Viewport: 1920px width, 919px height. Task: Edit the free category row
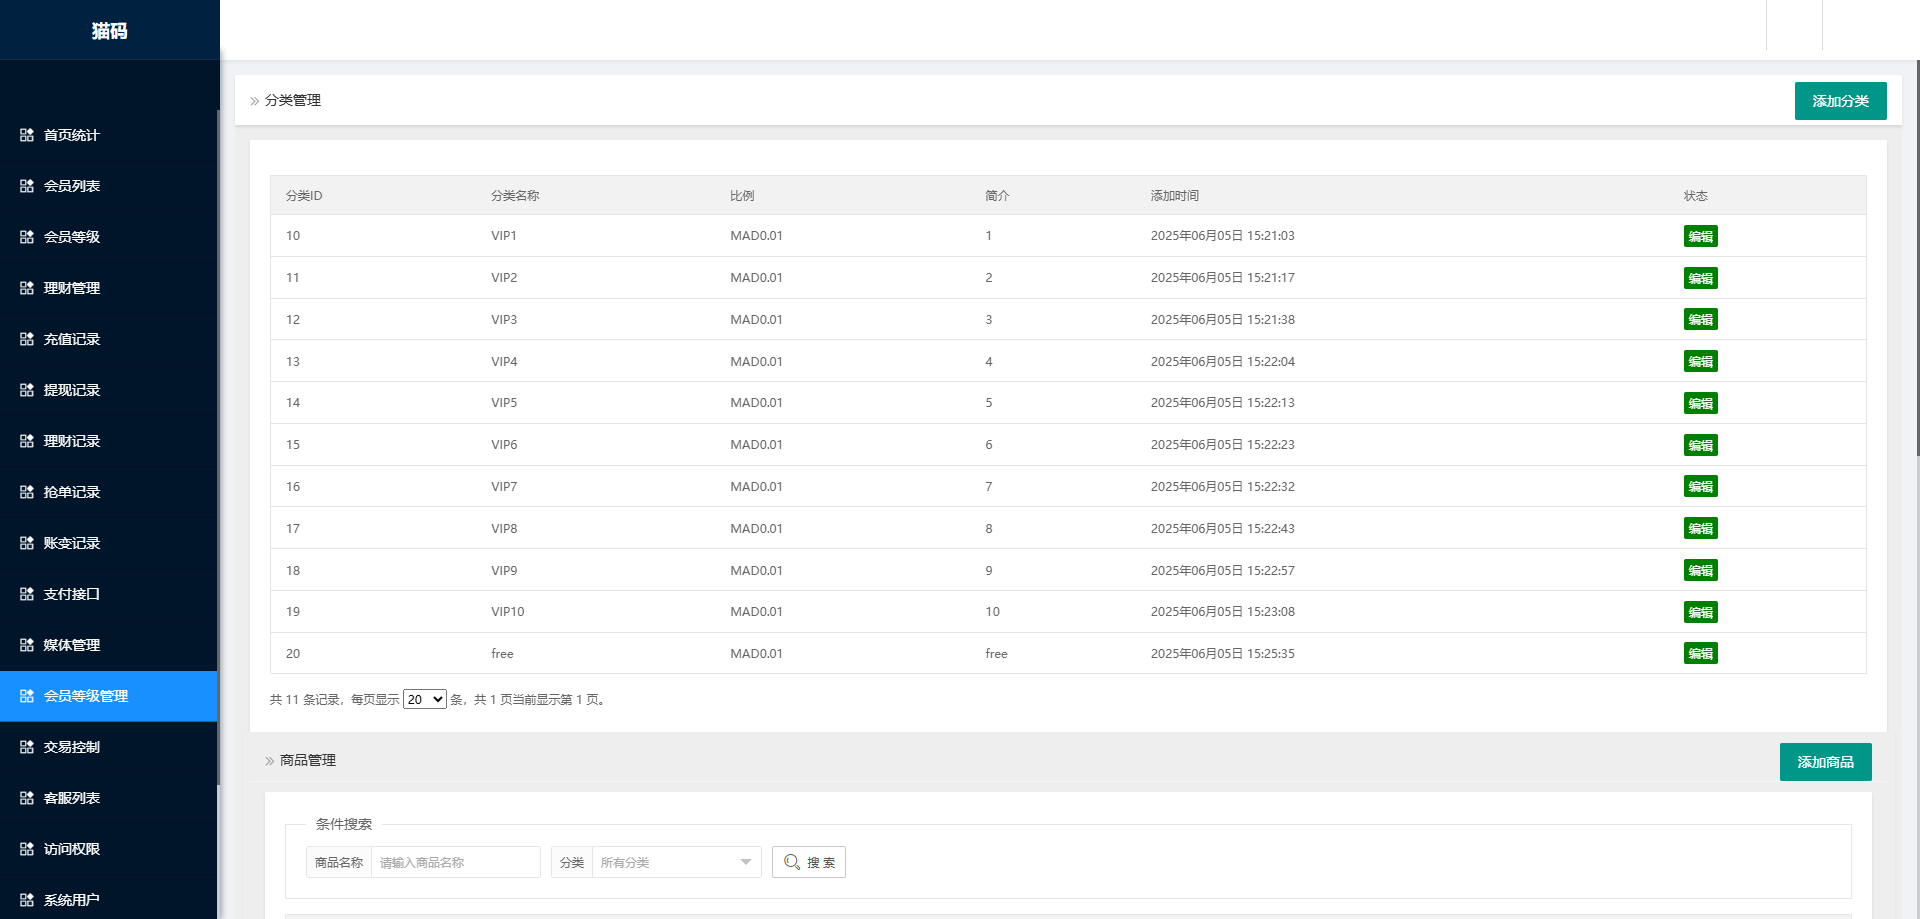coord(1700,654)
